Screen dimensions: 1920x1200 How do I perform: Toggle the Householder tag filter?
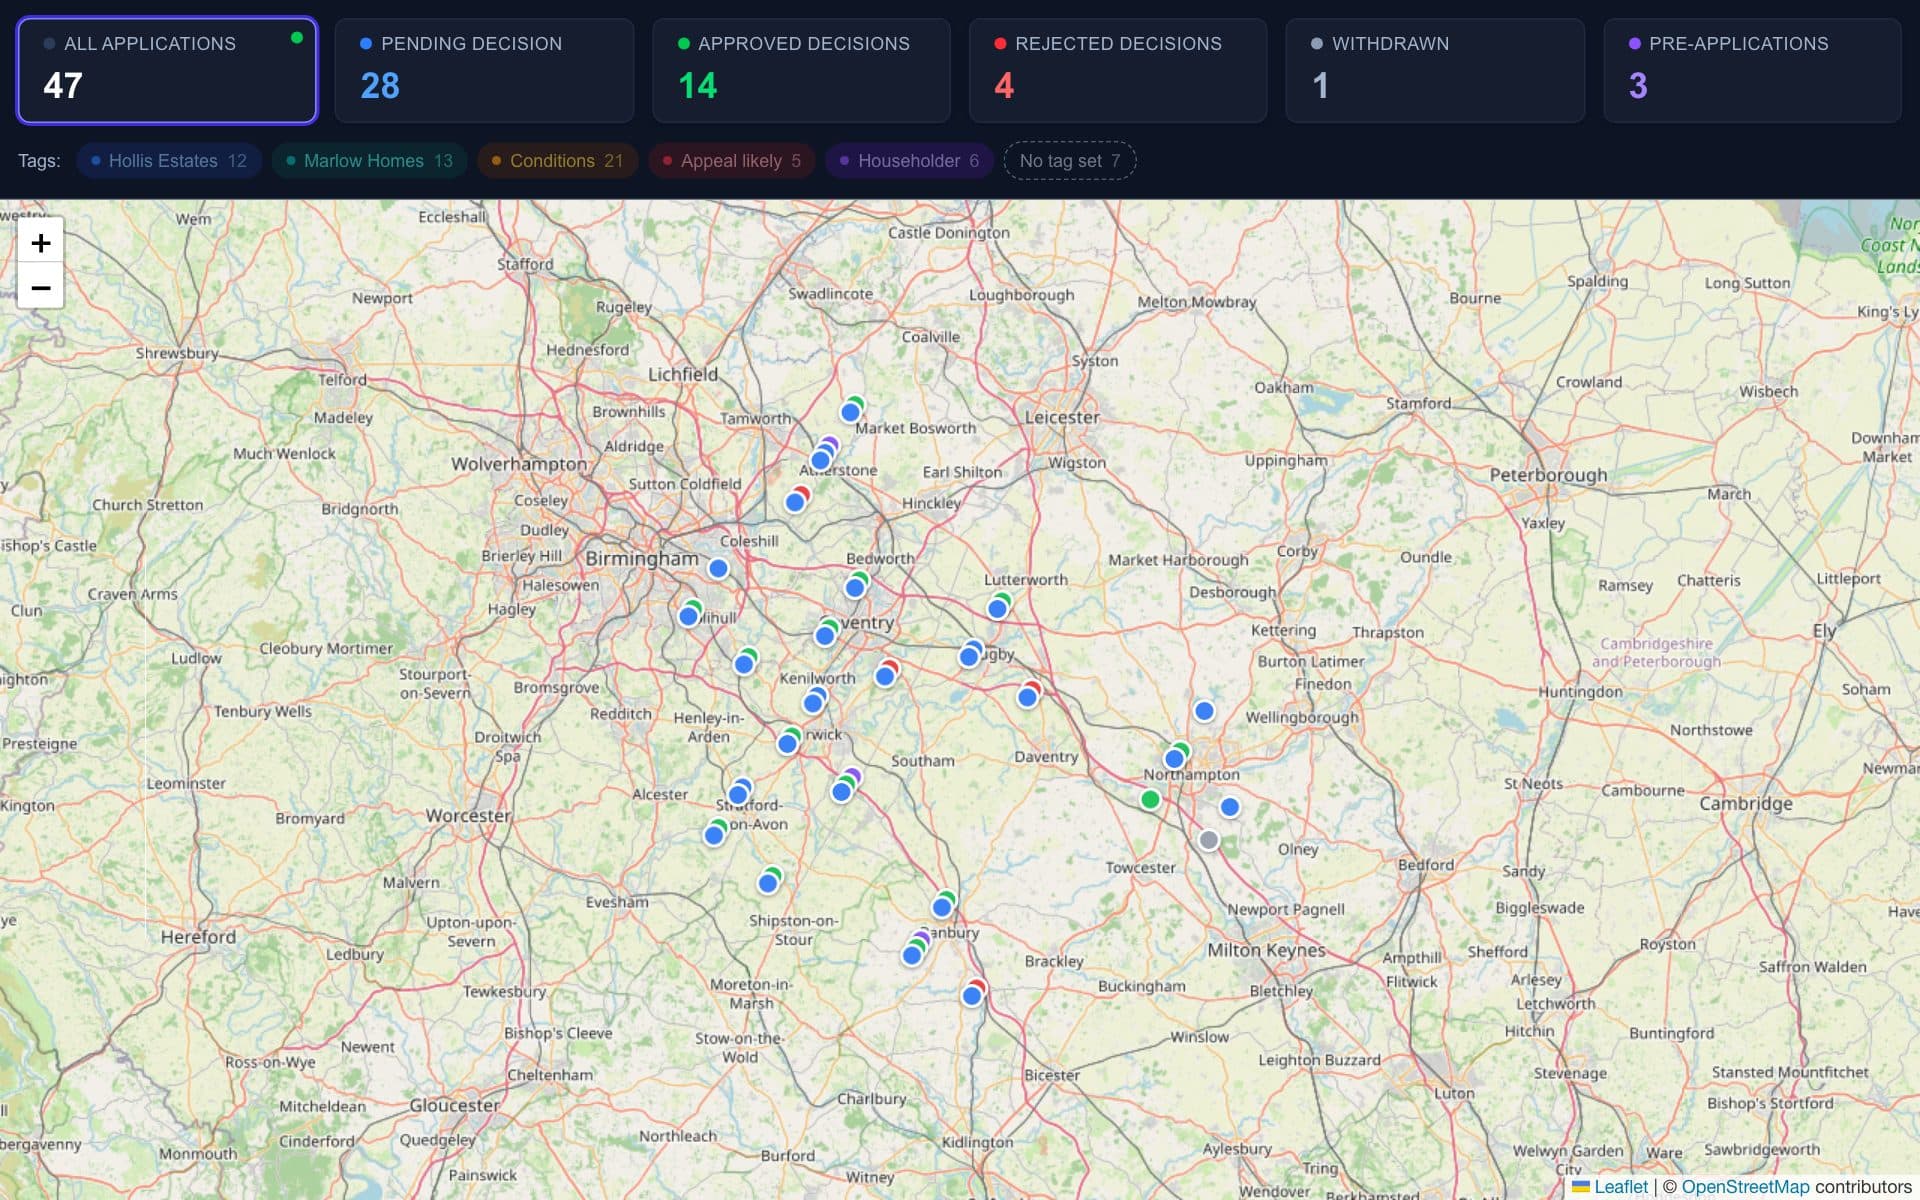909,161
